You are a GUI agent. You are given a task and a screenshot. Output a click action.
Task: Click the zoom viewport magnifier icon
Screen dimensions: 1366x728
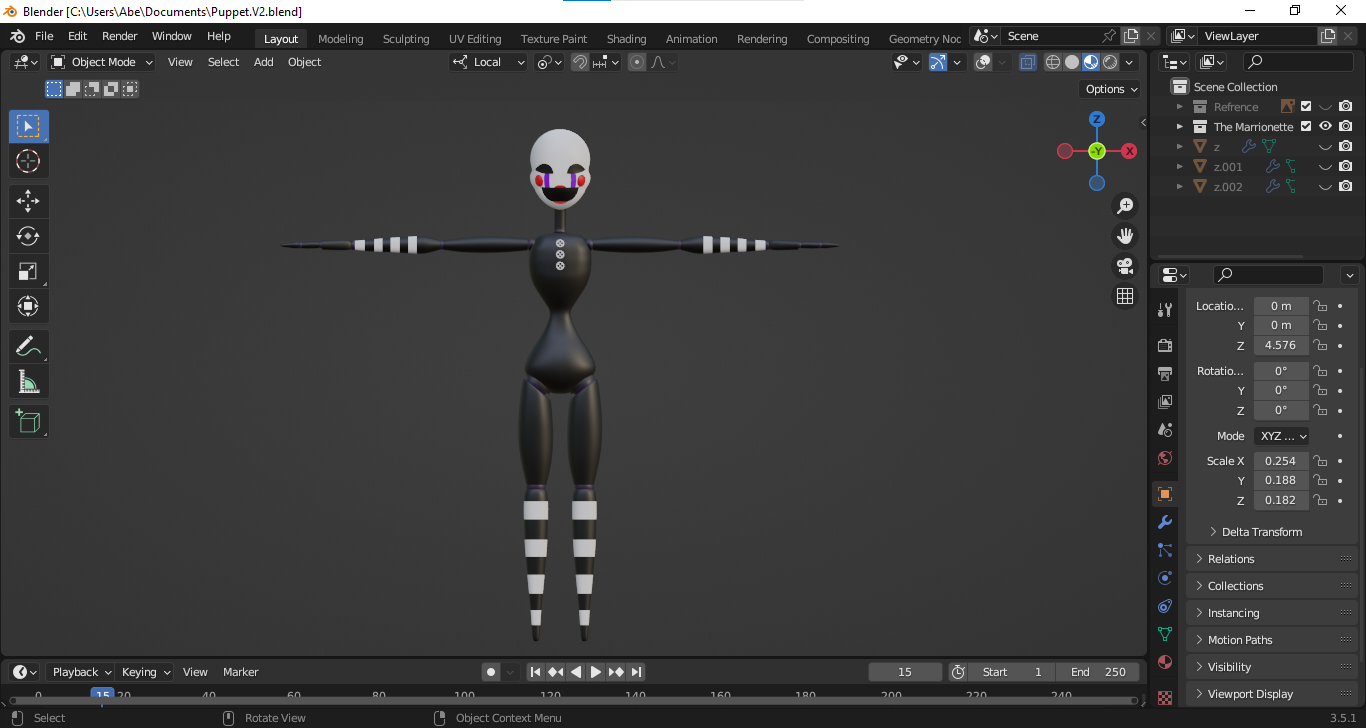(x=1125, y=205)
